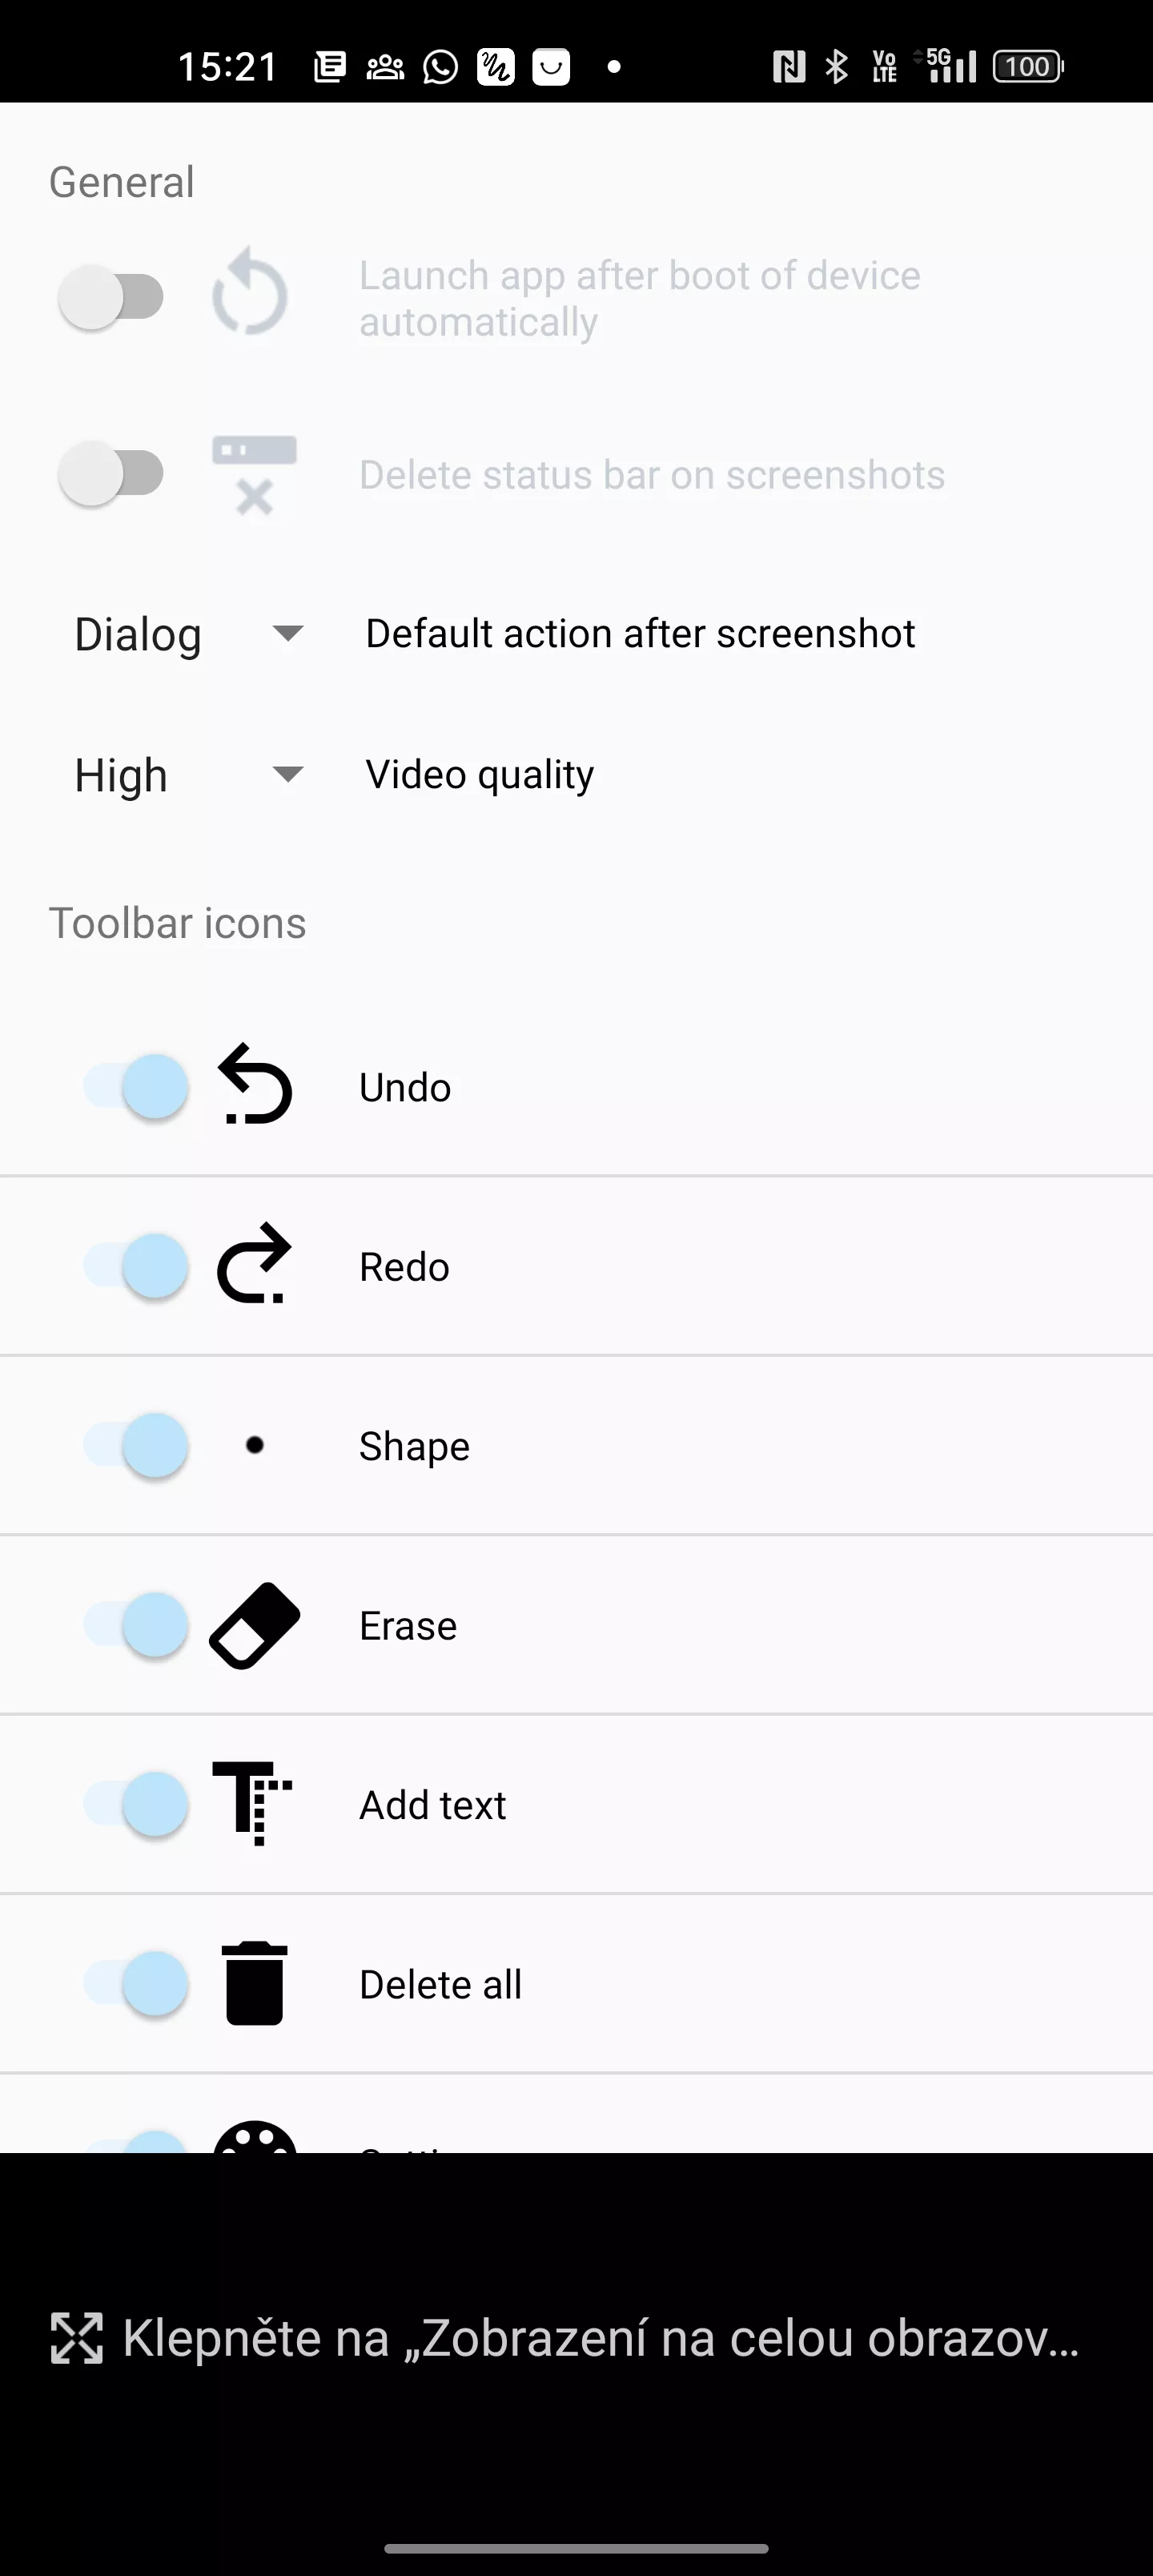Tap the Add text icon
The width and height of the screenshot is (1153, 2576).
click(x=253, y=1803)
